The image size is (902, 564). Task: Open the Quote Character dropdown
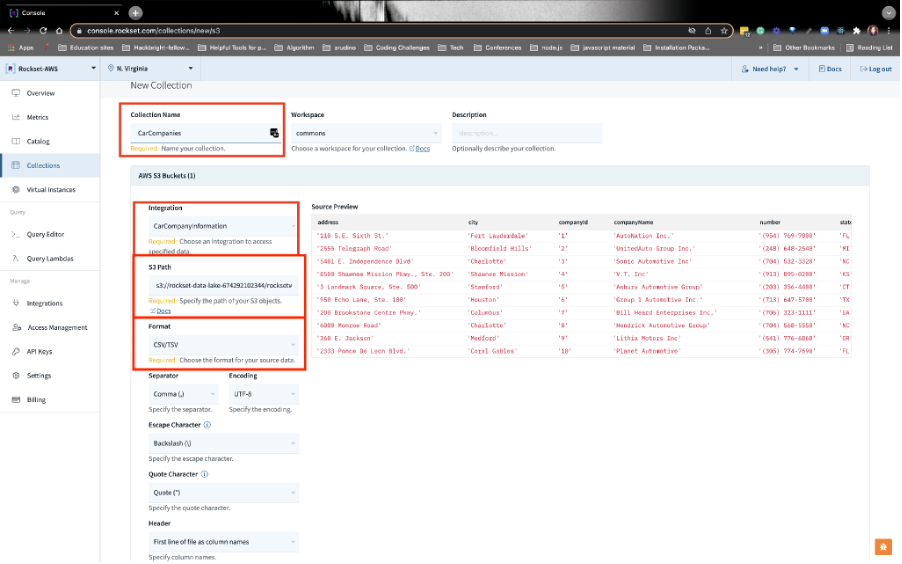click(223, 493)
